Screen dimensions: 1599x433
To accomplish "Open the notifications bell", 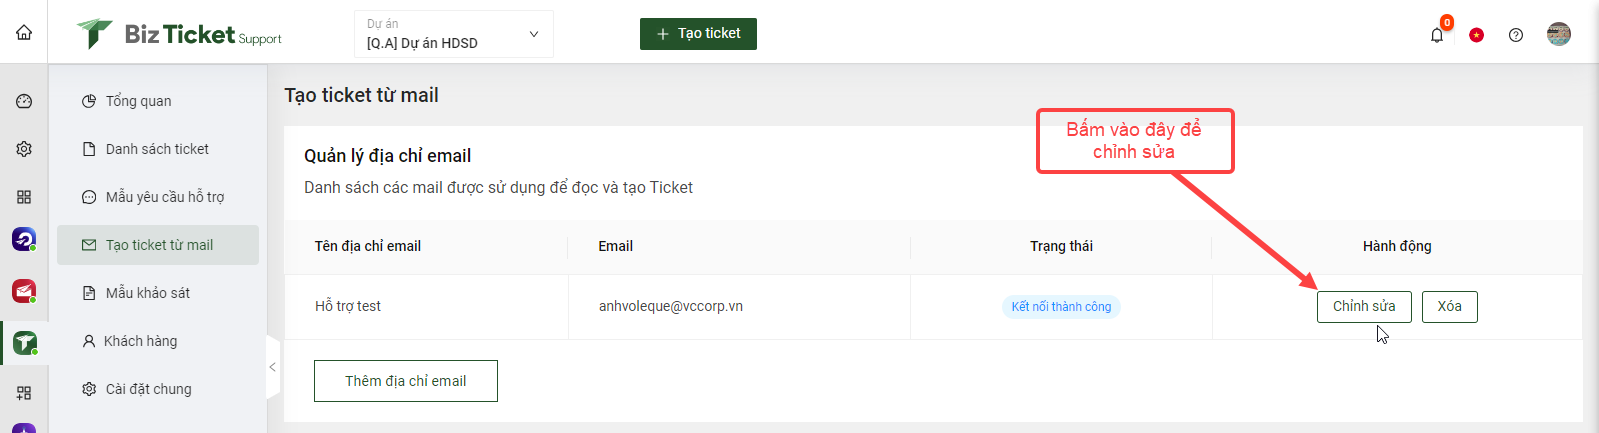I will click(1437, 35).
